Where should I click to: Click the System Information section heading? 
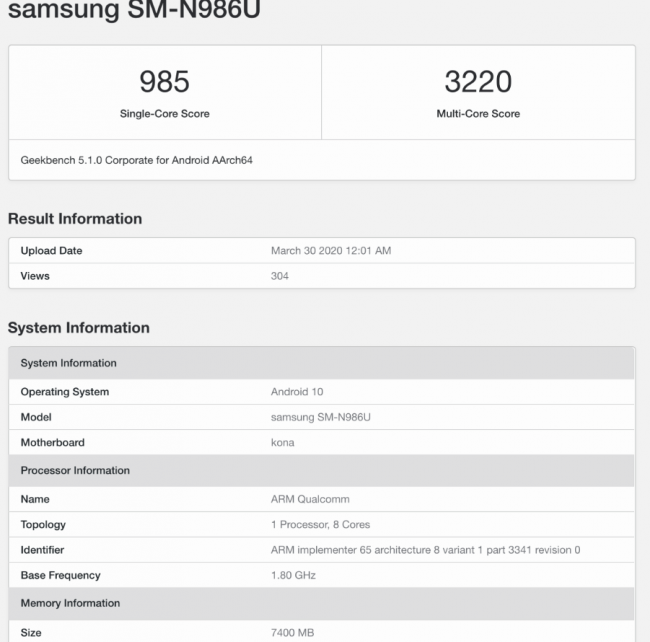pos(79,328)
